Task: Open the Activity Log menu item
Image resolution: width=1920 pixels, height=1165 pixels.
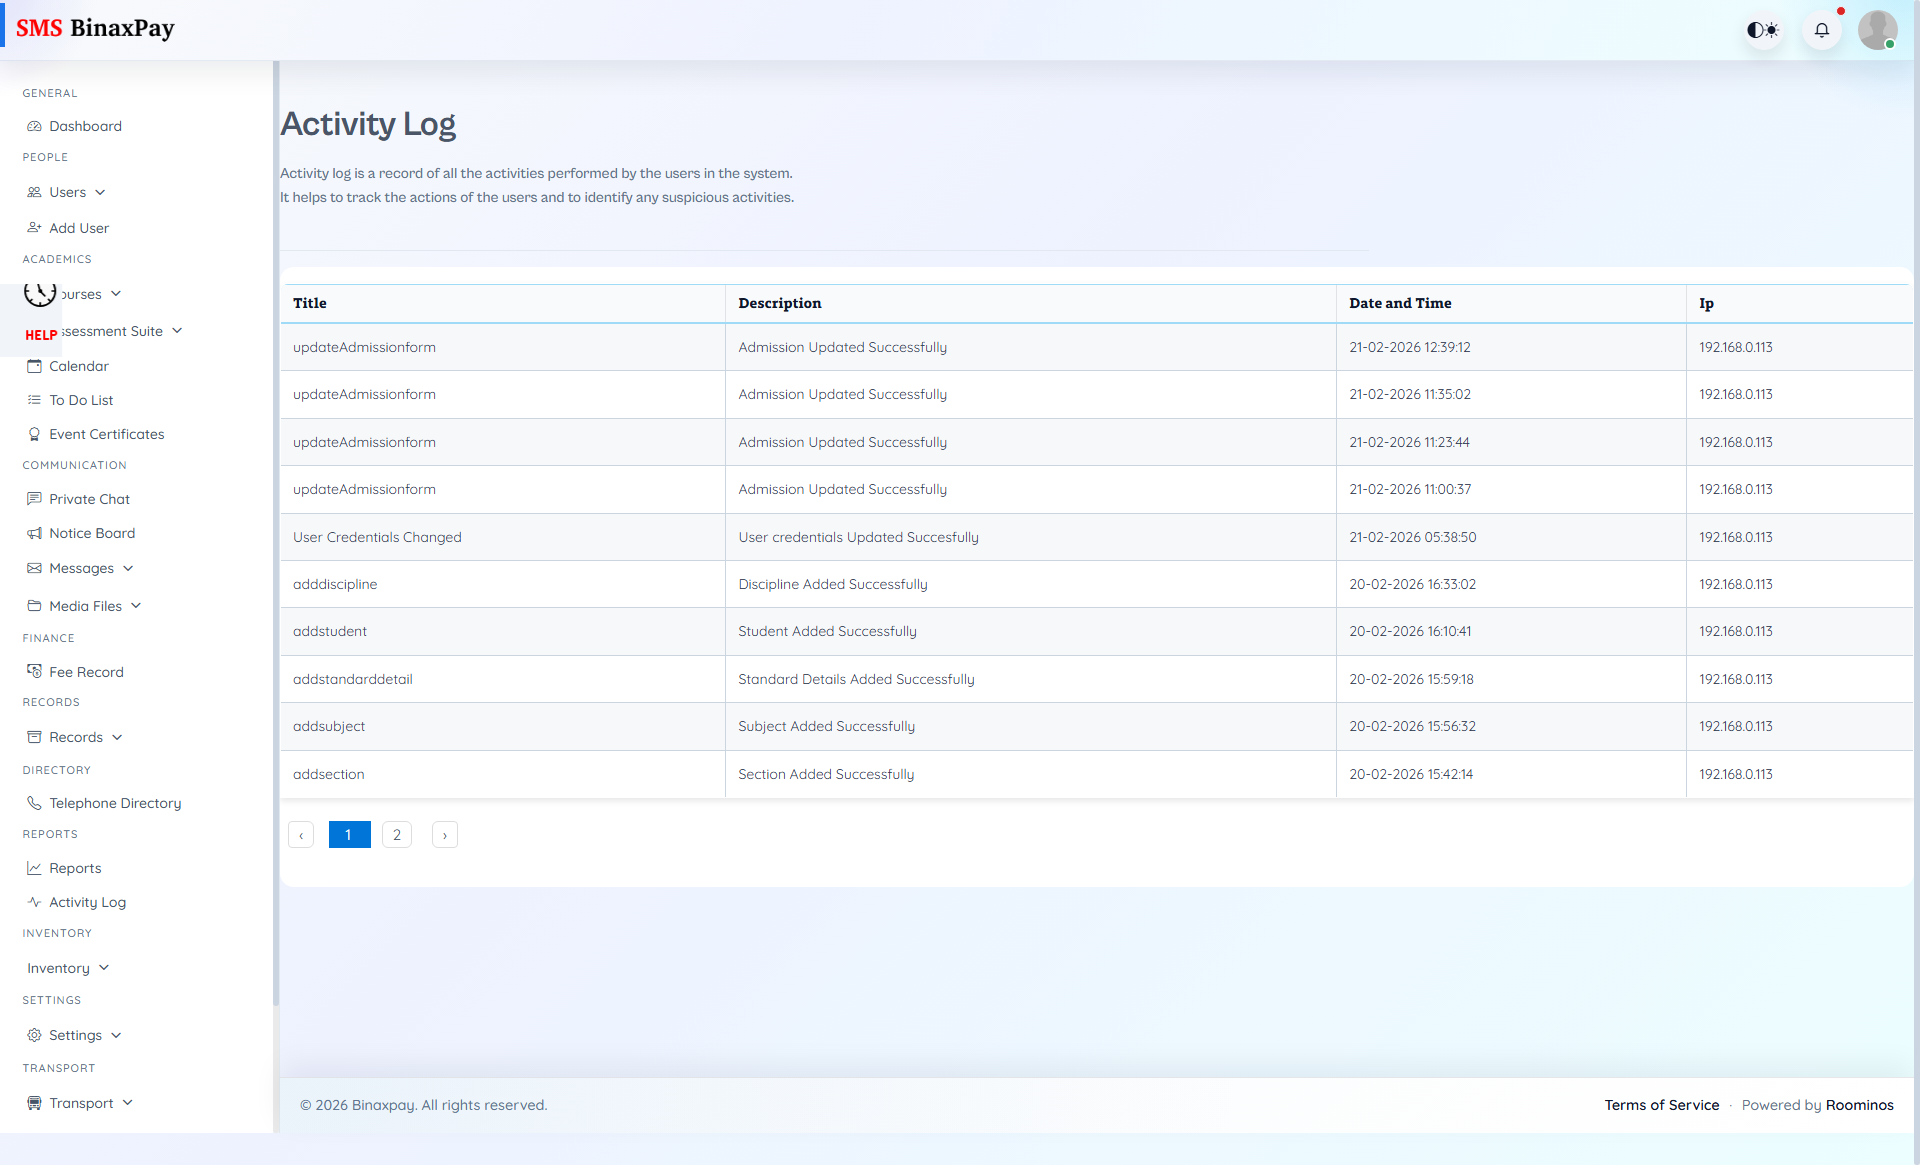Action: (x=88, y=902)
